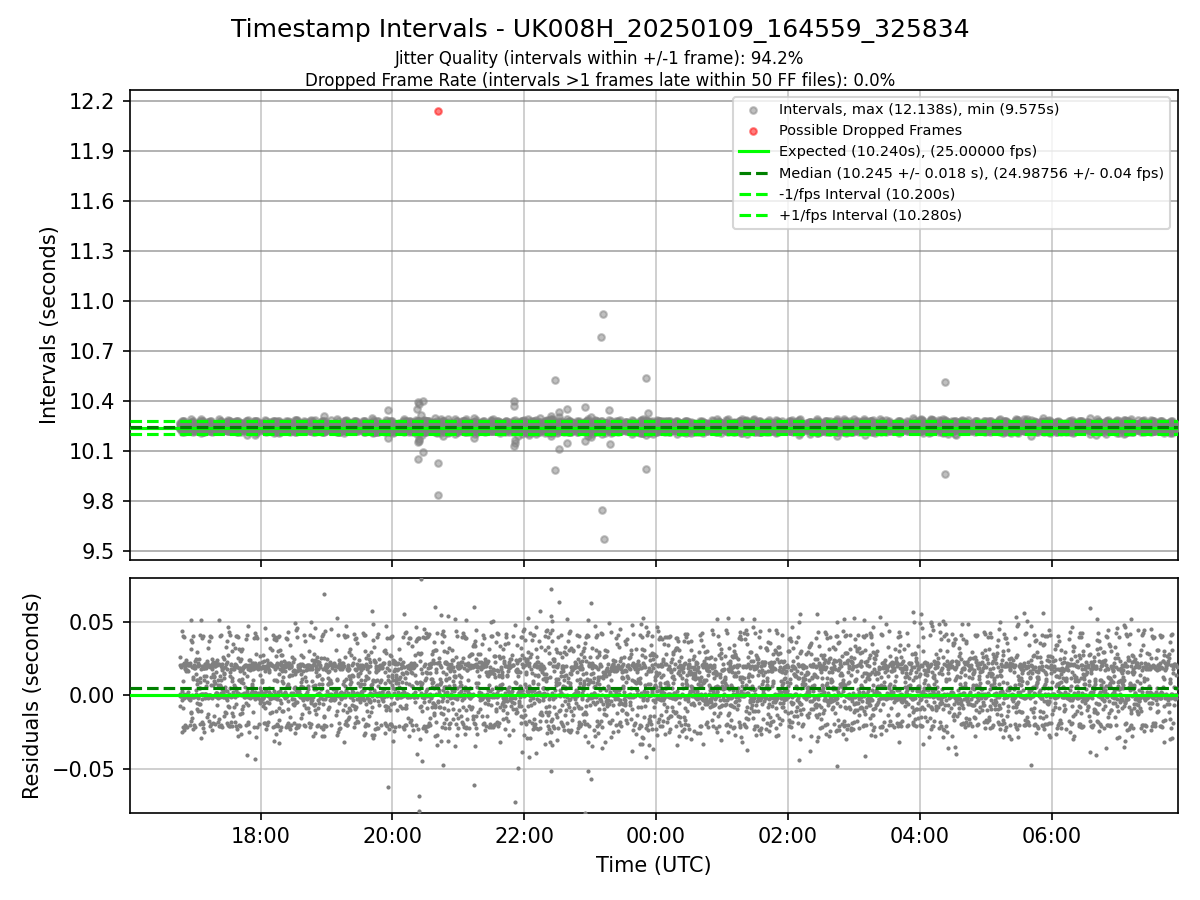This screenshot has width=1200, height=900.
Task: Click the '9.8' y-axis tick label
Action: coord(100,502)
